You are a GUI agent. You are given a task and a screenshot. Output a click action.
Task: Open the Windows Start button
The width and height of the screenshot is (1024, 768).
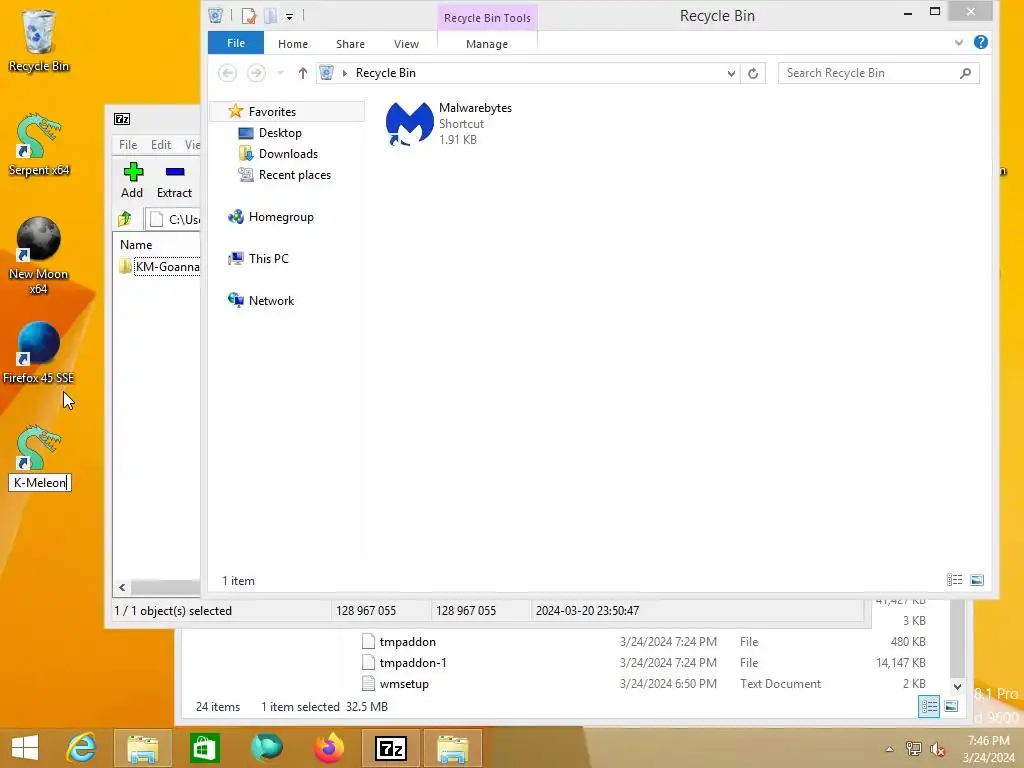25,748
